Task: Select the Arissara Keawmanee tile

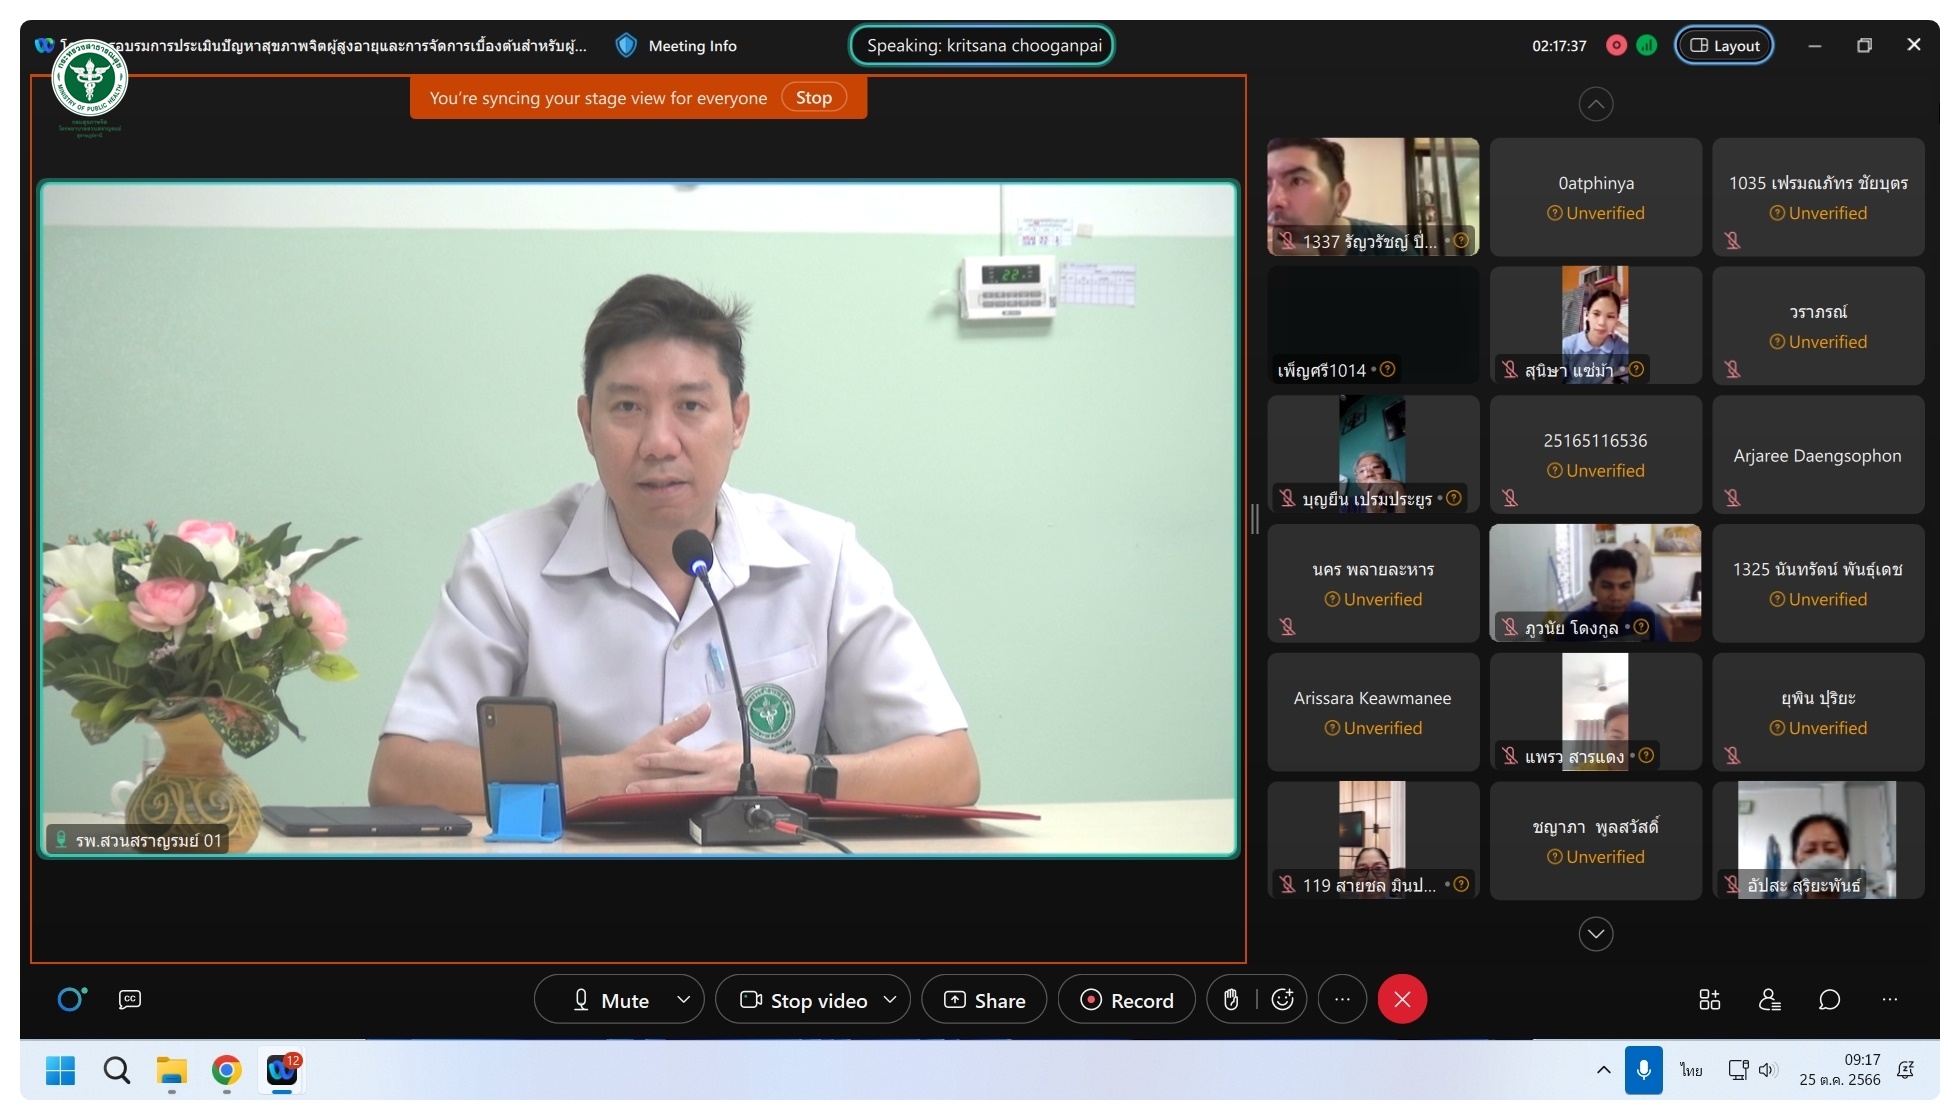Action: pyautogui.click(x=1373, y=712)
